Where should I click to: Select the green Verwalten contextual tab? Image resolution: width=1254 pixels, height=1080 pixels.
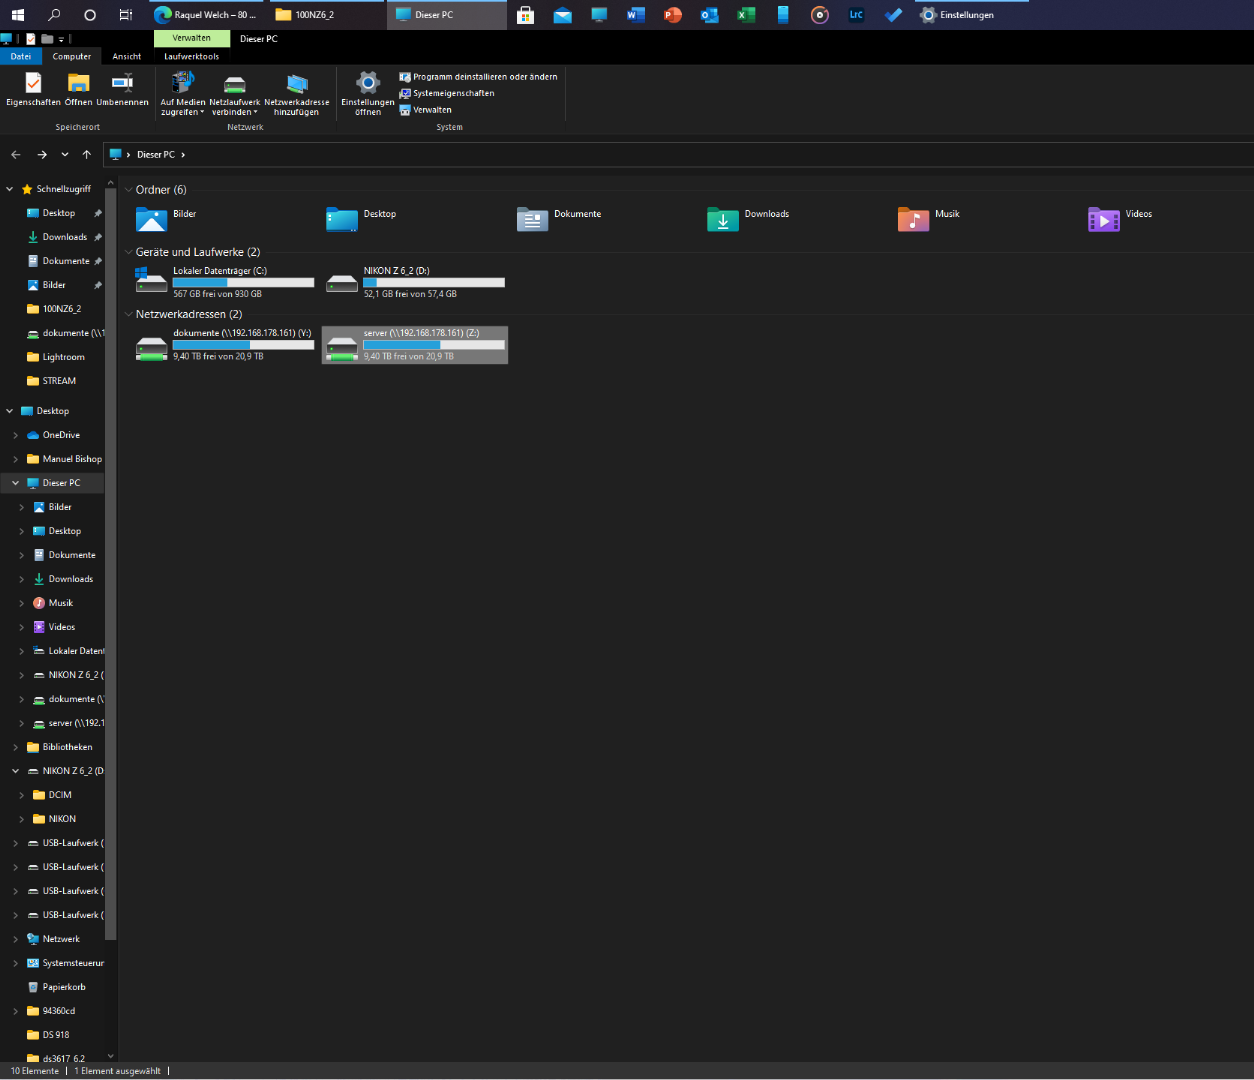coord(192,38)
